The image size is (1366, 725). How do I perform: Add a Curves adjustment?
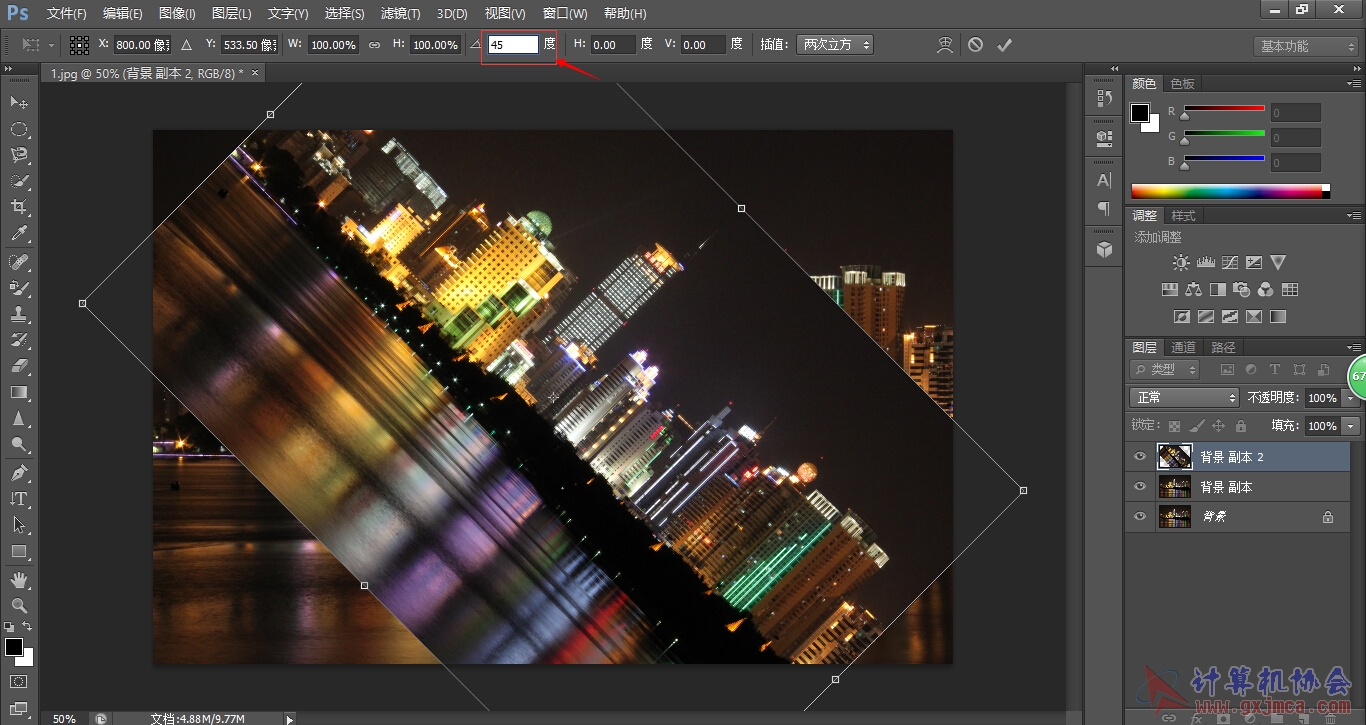(1229, 262)
